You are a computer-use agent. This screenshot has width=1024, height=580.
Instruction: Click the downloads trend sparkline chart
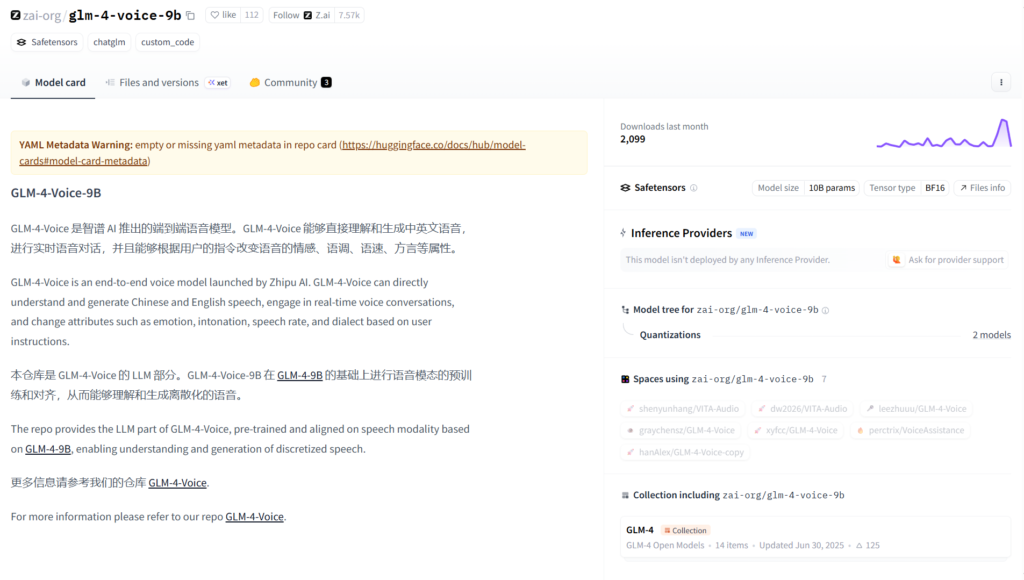coord(944,134)
